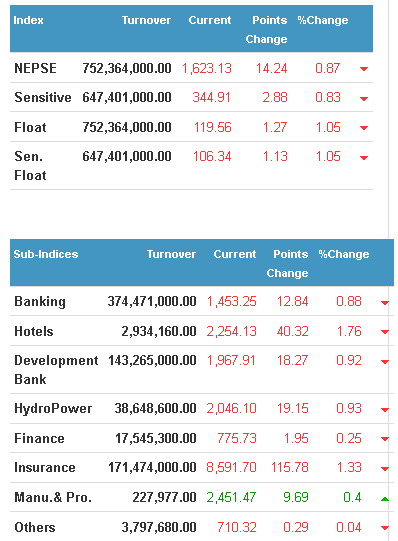Open the Others sub-index entry
Image resolution: width=398 pixels, height=541 pixels.
click(x=35, y=527)
